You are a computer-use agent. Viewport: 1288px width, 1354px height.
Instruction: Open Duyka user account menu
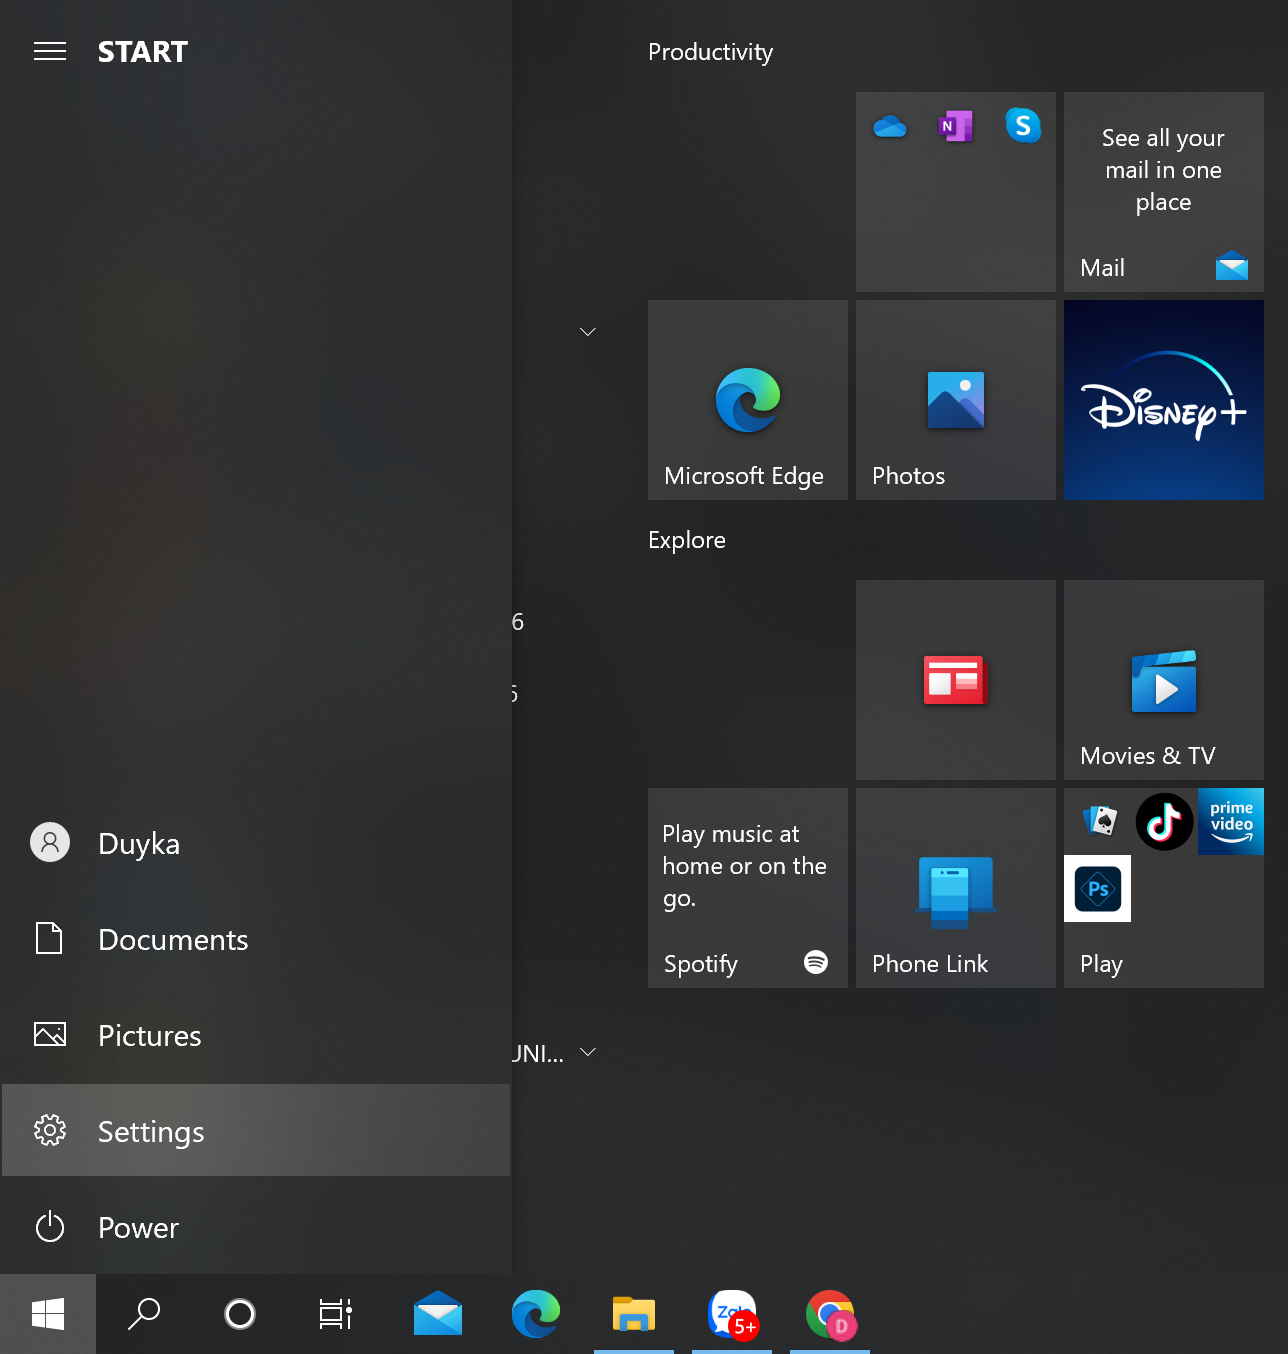(256, 843)
